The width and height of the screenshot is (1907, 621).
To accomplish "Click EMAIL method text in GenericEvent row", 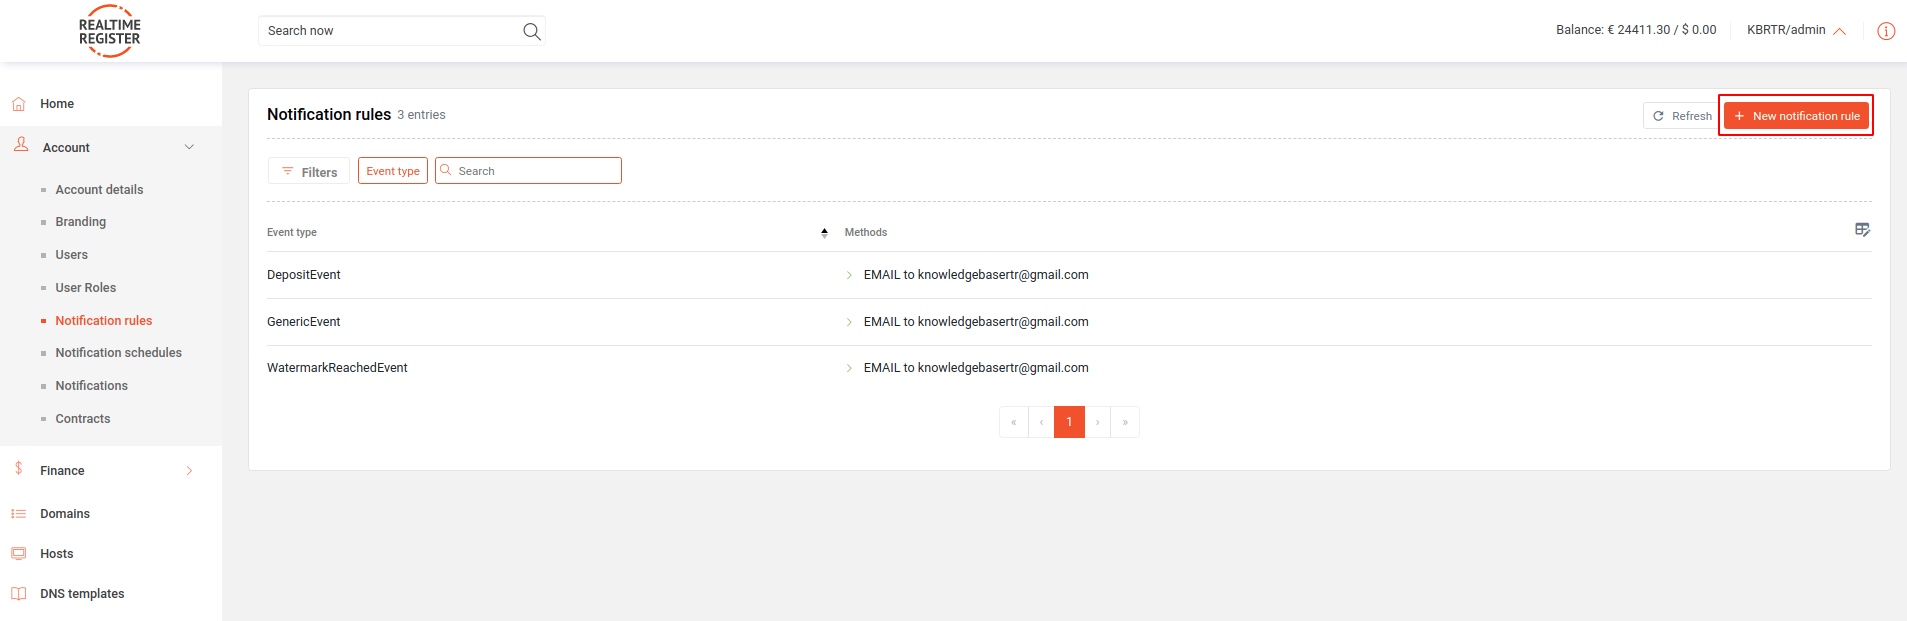I will [976, 322].
